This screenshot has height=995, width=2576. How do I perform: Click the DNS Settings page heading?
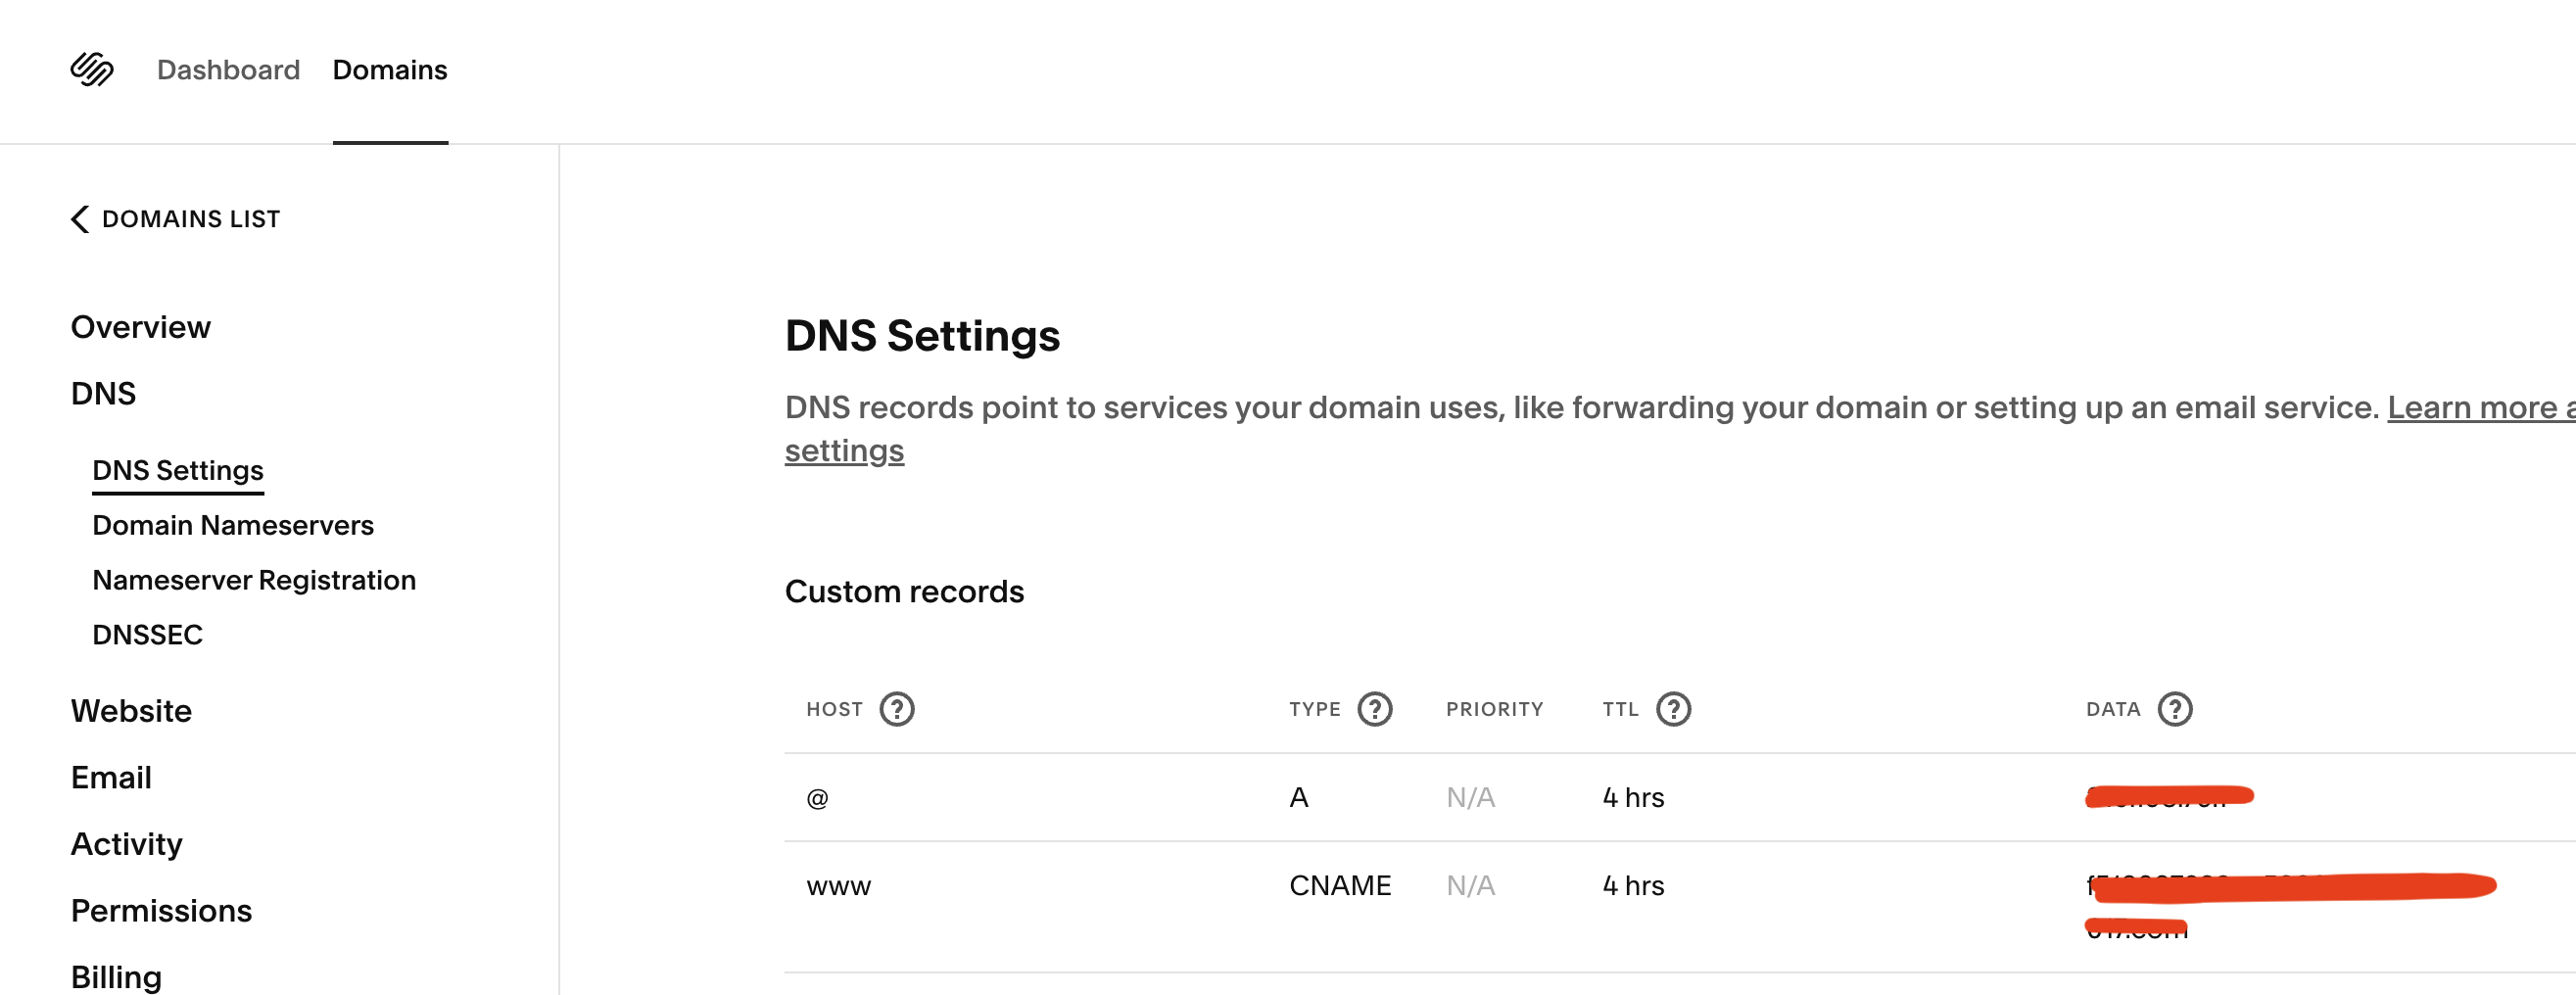922,335
